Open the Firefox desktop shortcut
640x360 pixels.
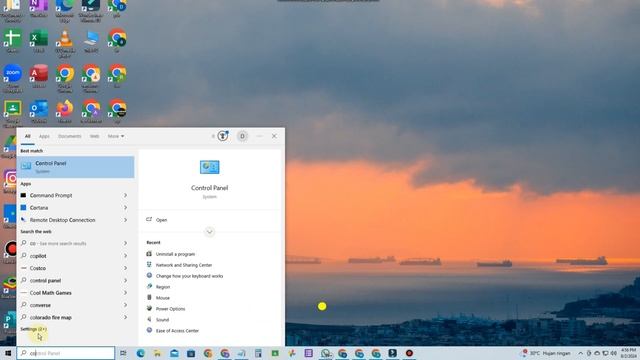[64, 111]
